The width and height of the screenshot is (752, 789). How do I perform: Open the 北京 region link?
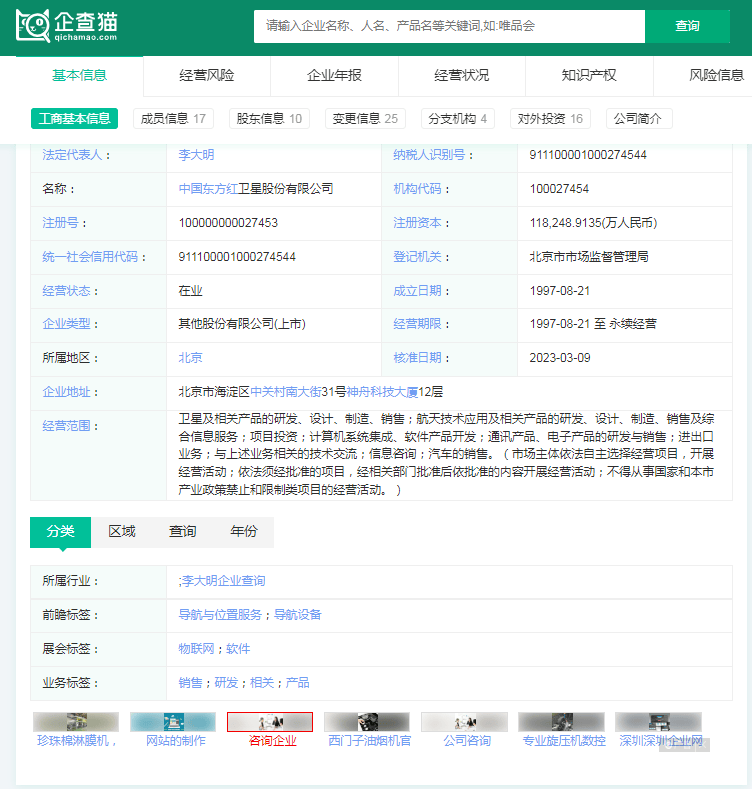point(190,358)
